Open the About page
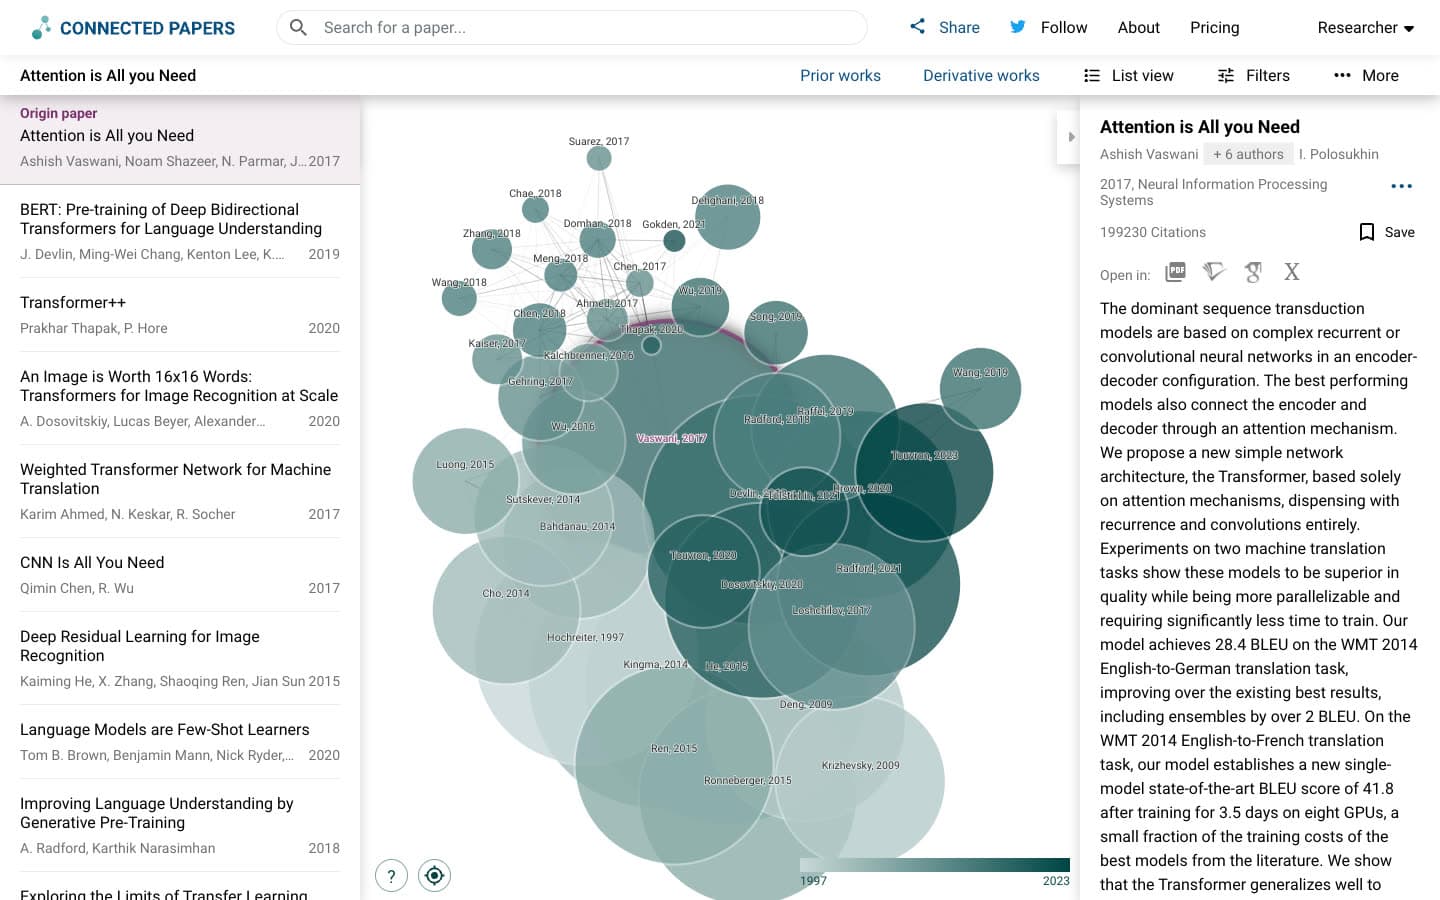This screenshot has height=900, width=1440. coord(1138,28)
